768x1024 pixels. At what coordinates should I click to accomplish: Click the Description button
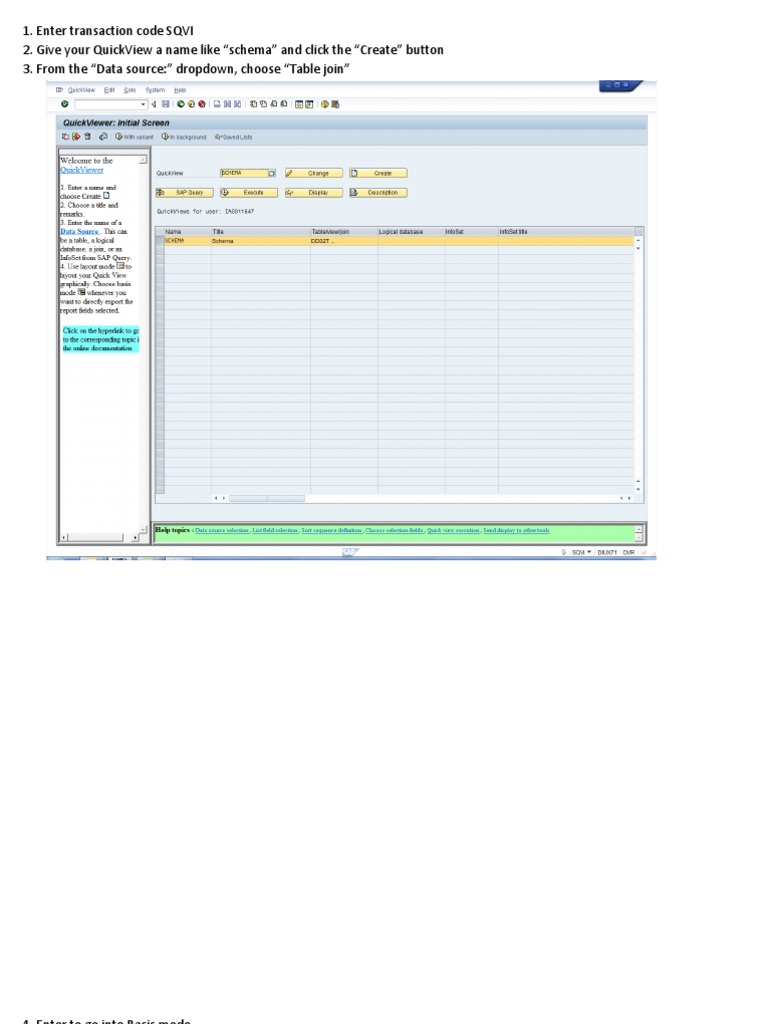coord(378,193)
